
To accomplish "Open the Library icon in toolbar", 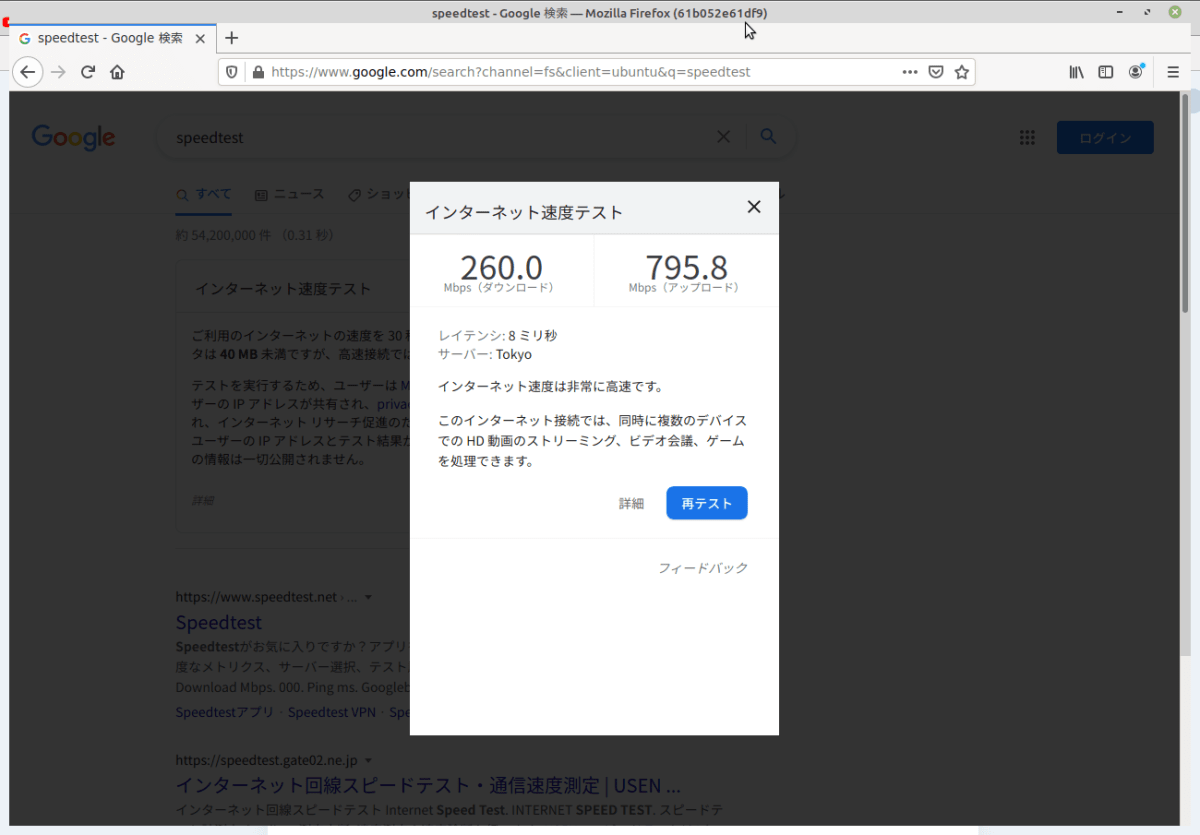I will pyautogui.click(x=1076, y=72).
